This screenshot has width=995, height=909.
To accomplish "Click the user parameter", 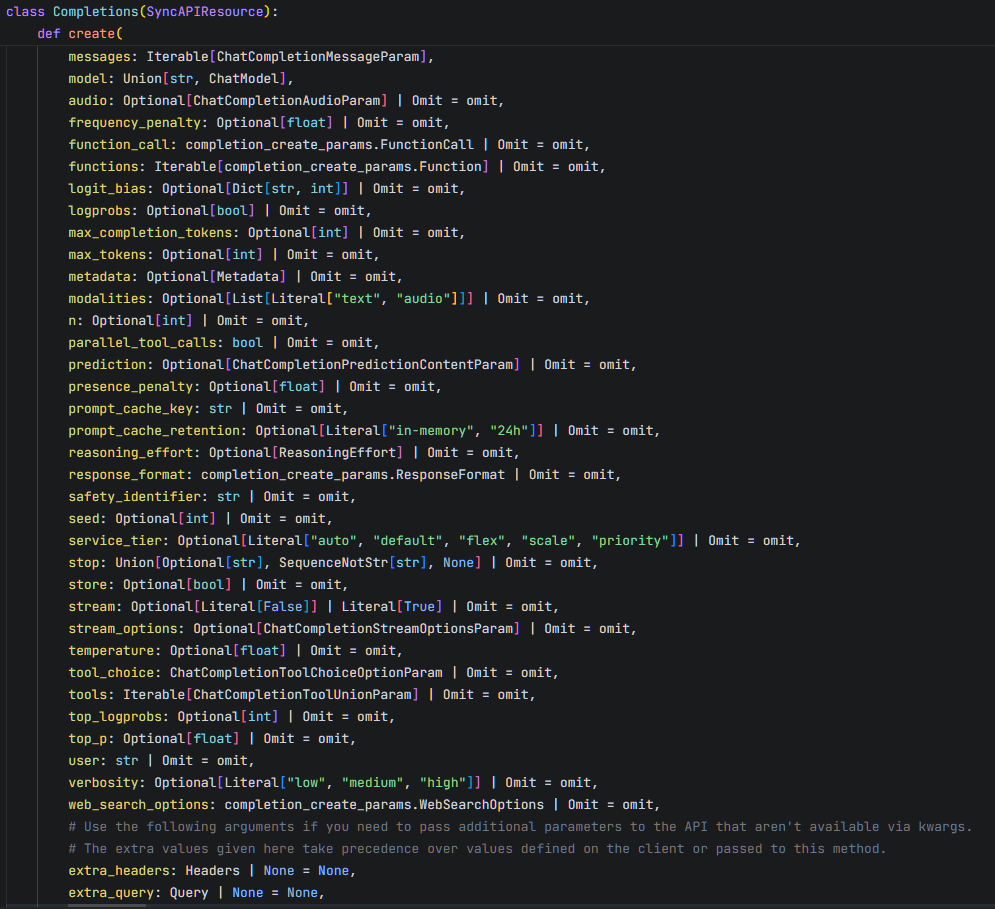I will 84,760.
